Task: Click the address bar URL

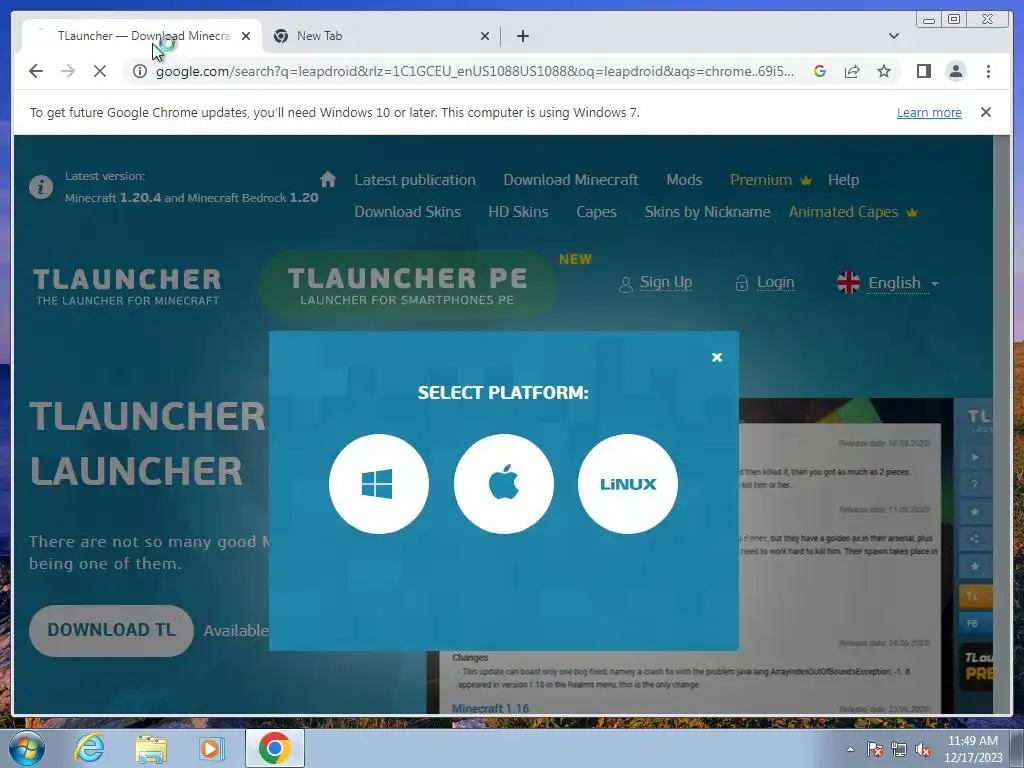Action: coord(475,71)
